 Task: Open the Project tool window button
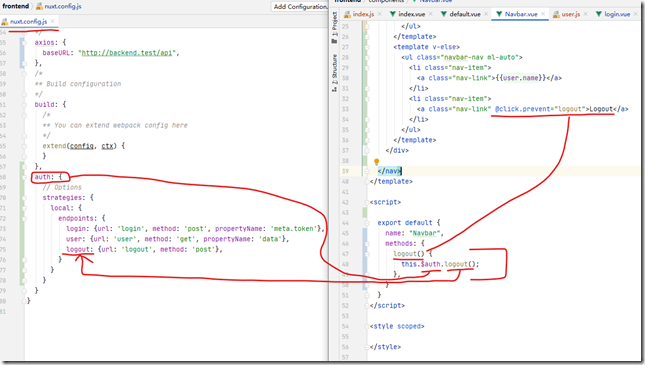pyautogui.click(x=334, y=27)
